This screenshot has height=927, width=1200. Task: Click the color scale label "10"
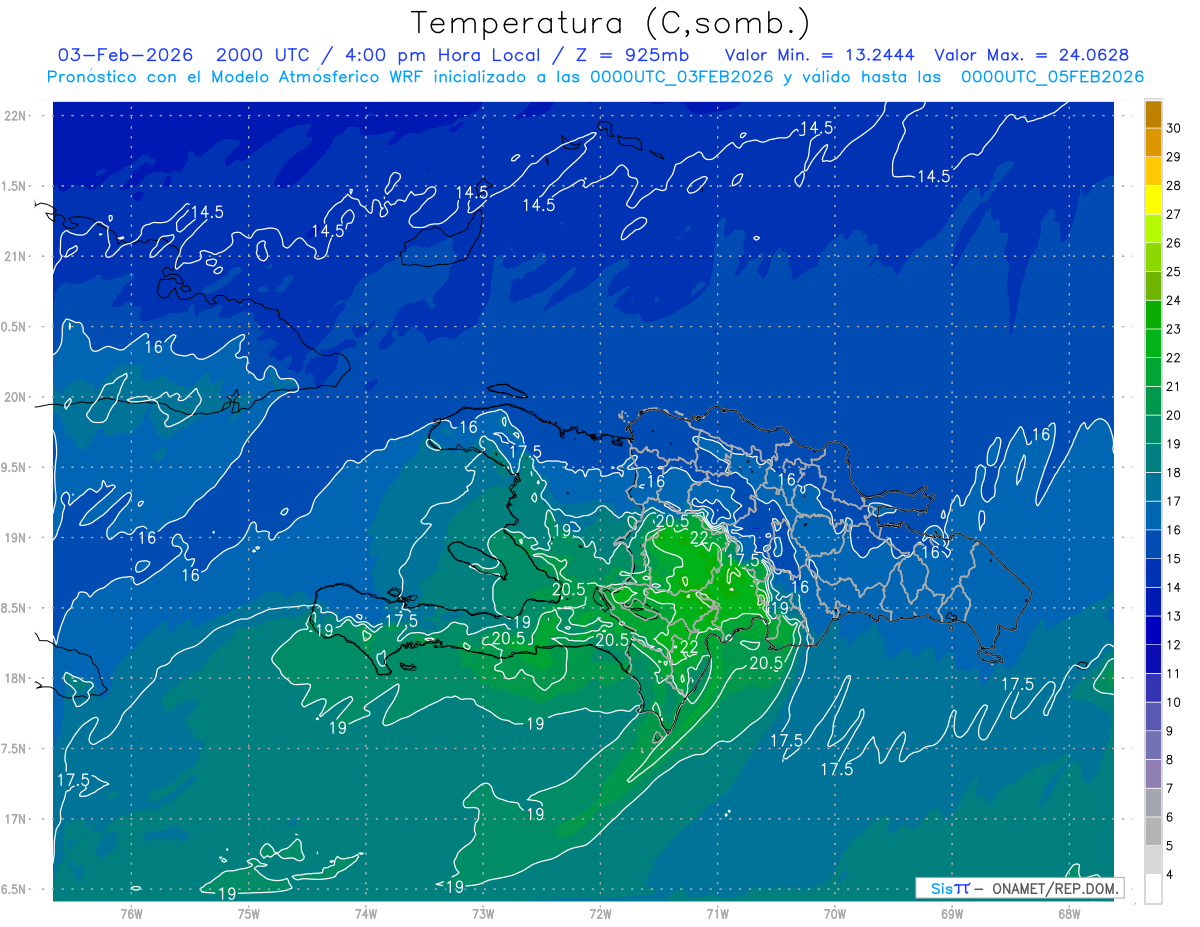pyautogui.click(x=1174, y=702)
